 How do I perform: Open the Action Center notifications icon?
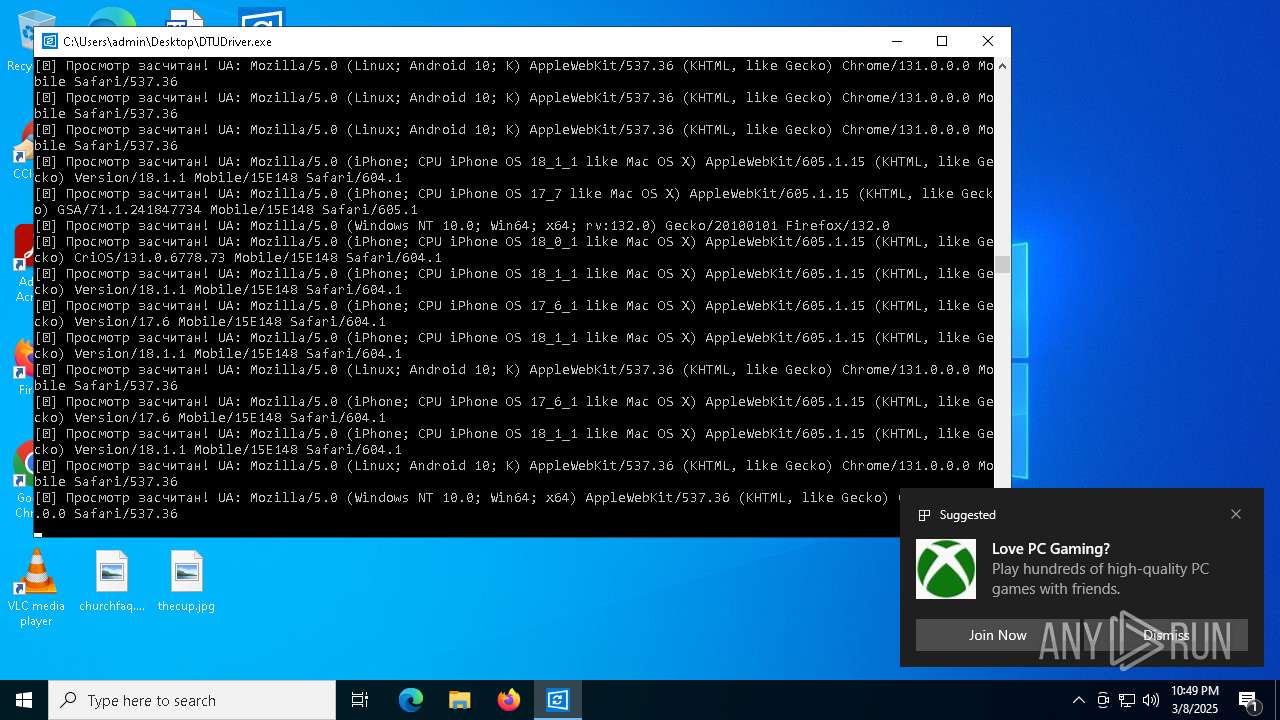click(x=1248, y=700)
